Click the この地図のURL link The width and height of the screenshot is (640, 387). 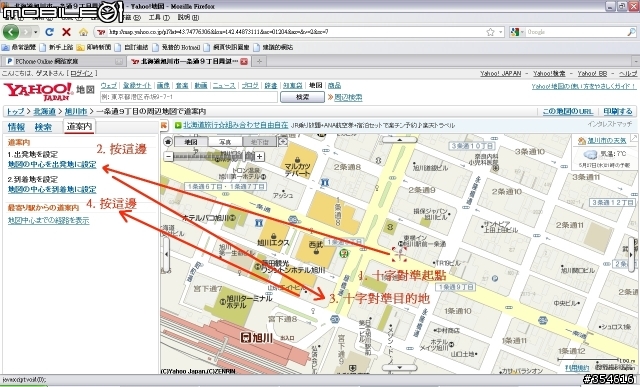pyautogui.click(x=567, y=111)
